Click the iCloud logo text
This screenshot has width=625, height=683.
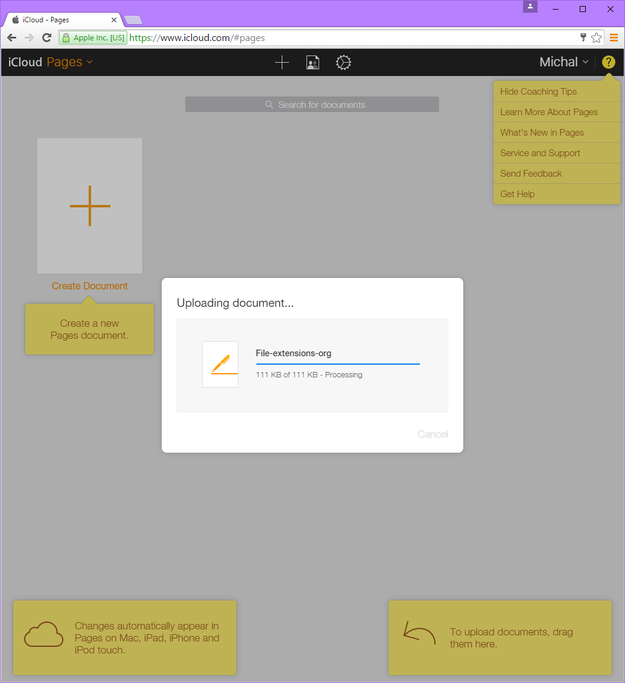click(x=25, y=62)
